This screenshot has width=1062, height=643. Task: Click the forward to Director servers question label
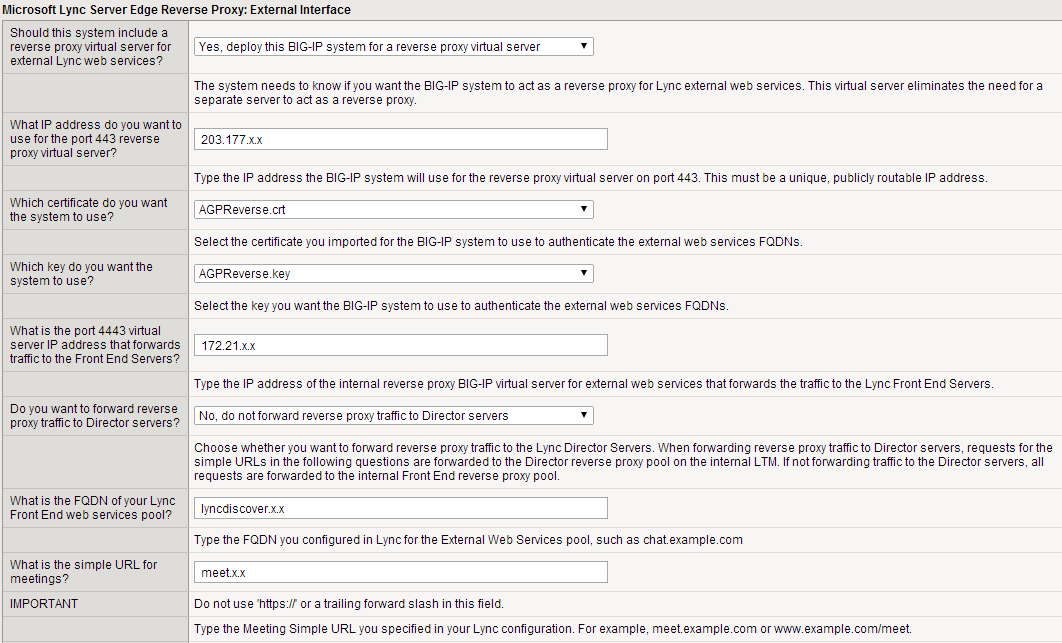tap(96, 416)
